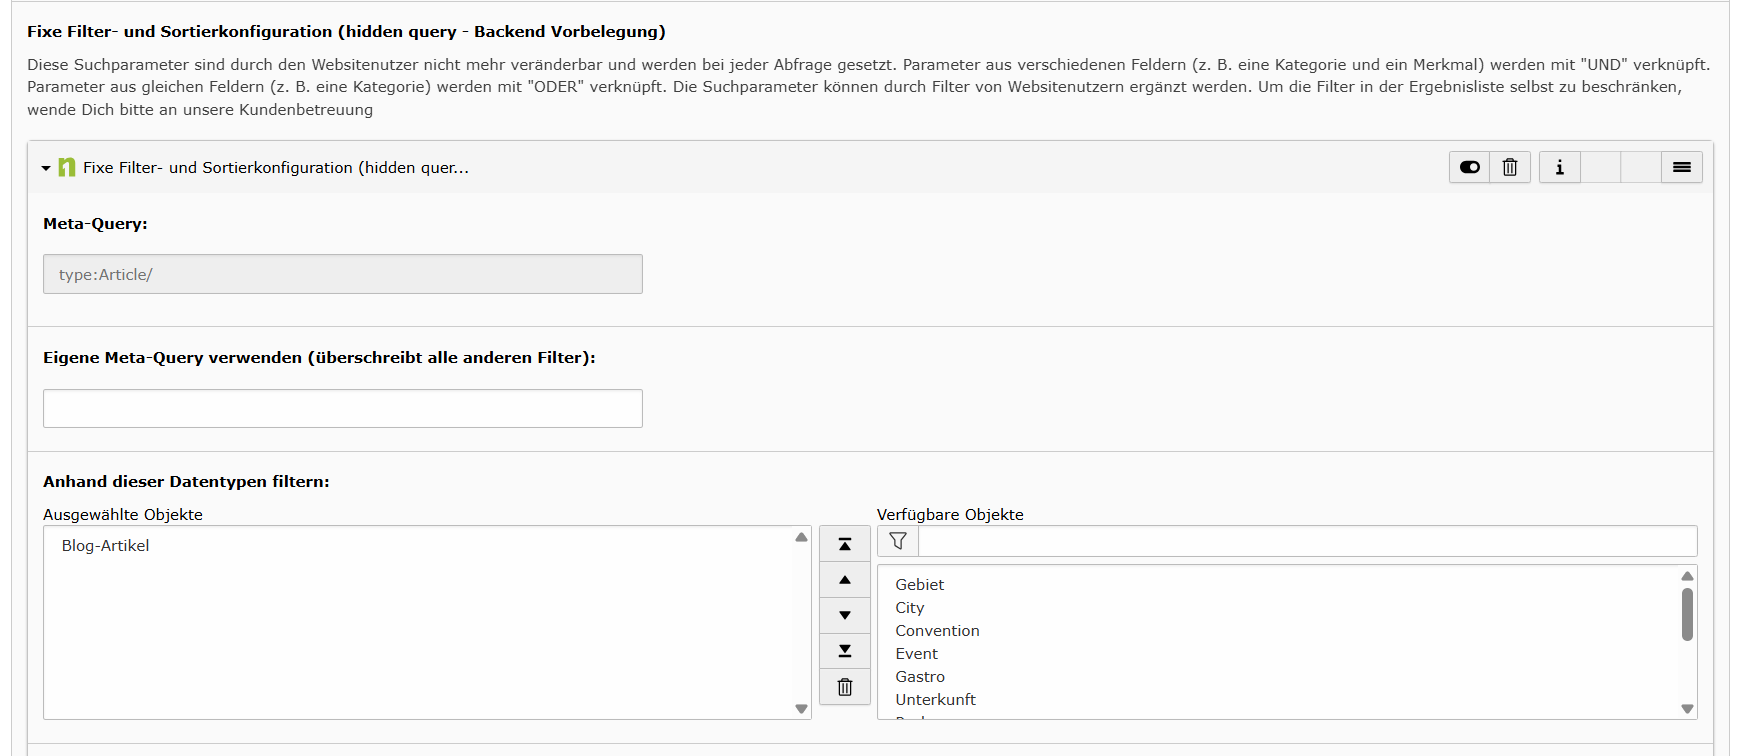Click the filter funnel icon
Image resolution: width=1740 pixels, height=756 pixels.
point(898,541)
